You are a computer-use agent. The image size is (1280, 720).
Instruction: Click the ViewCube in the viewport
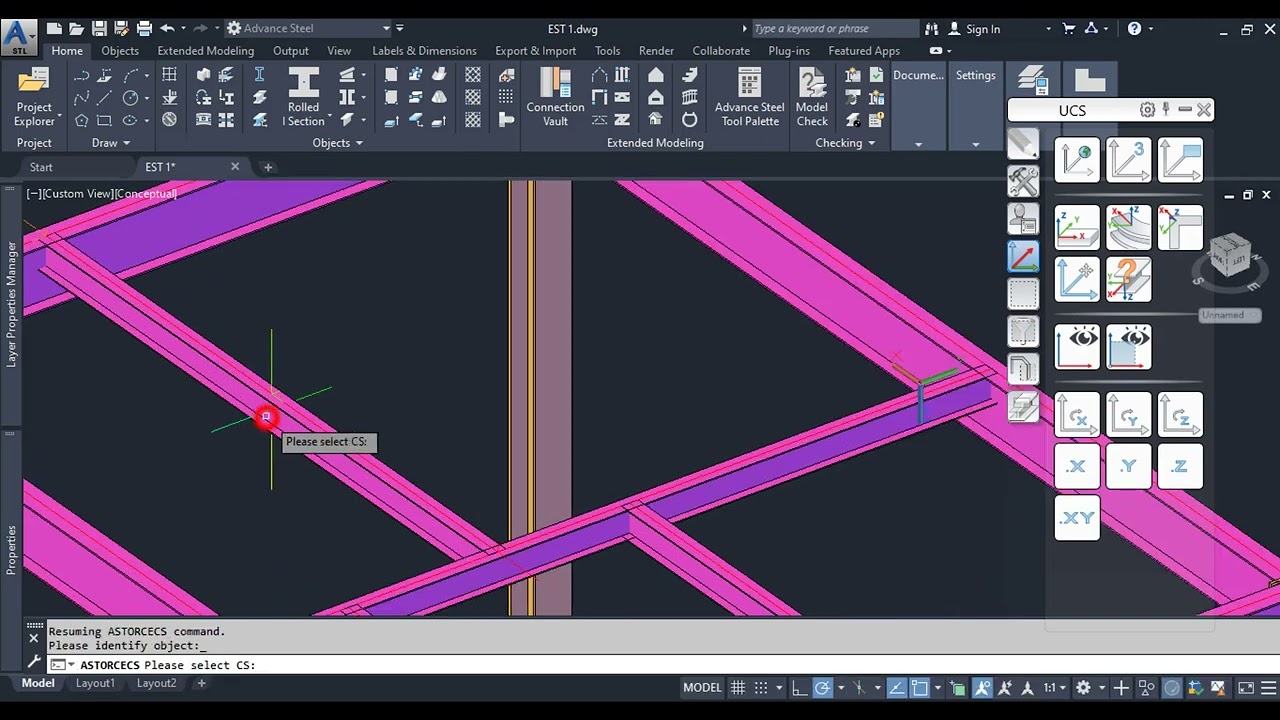point(1229,256)
